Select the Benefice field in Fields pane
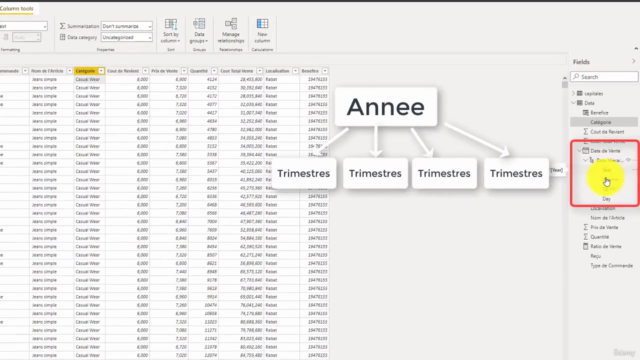The height and width of the screenshot is (360, 640). (x=599, y=113)
